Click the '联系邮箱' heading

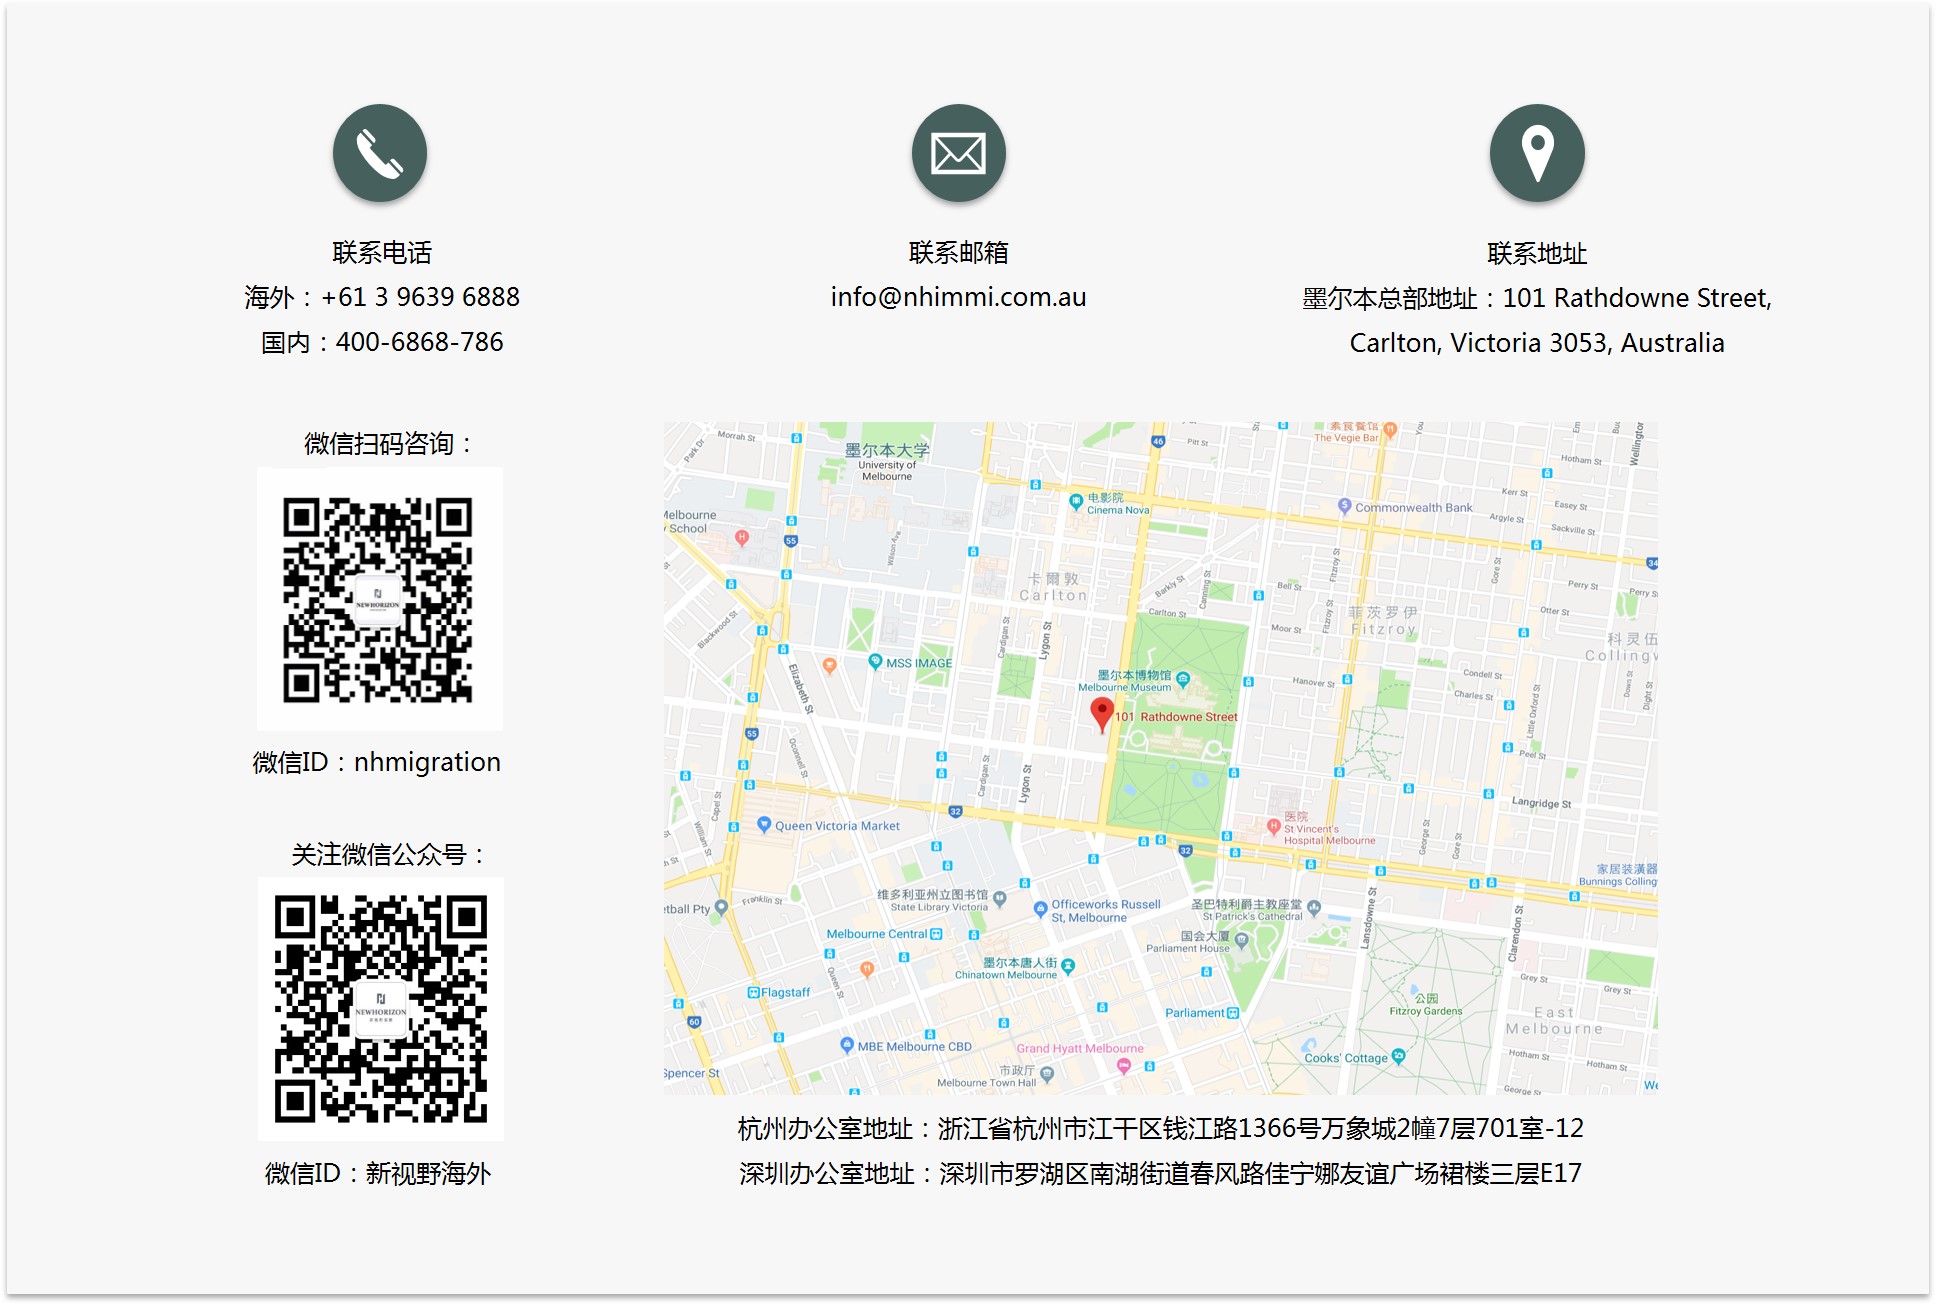[958, 252]
